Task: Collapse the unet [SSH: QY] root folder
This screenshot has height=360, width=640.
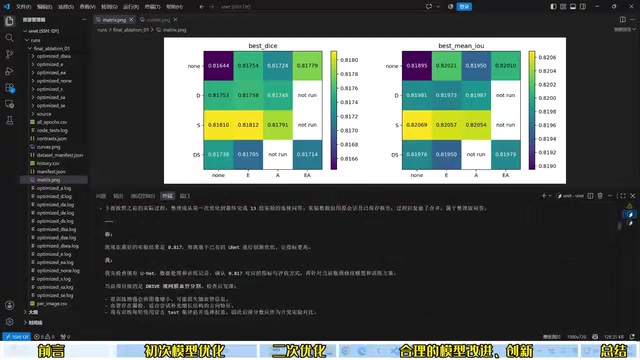Action: point(41,31)
